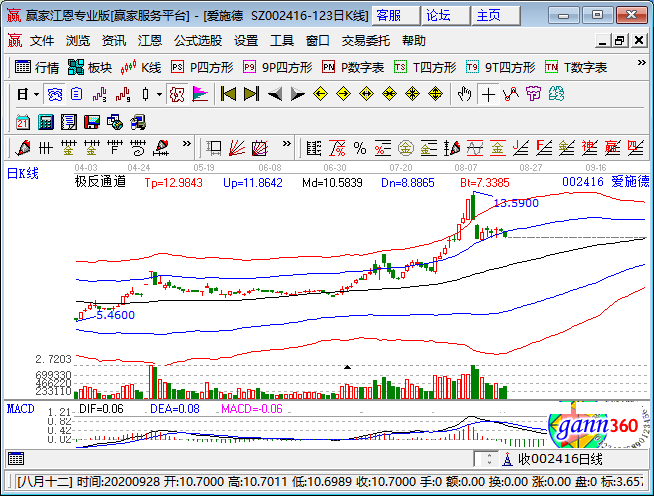The image size is (654, 496).
Task: Click the black percent sign icon
Action: tap(360, 148)
